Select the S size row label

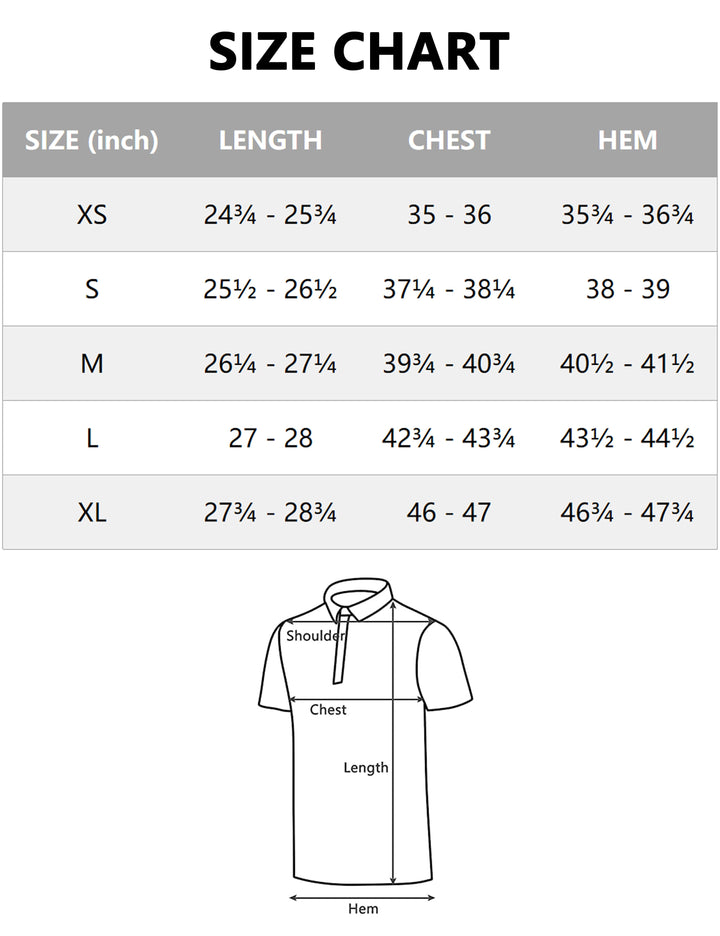(x=92, y=289)
